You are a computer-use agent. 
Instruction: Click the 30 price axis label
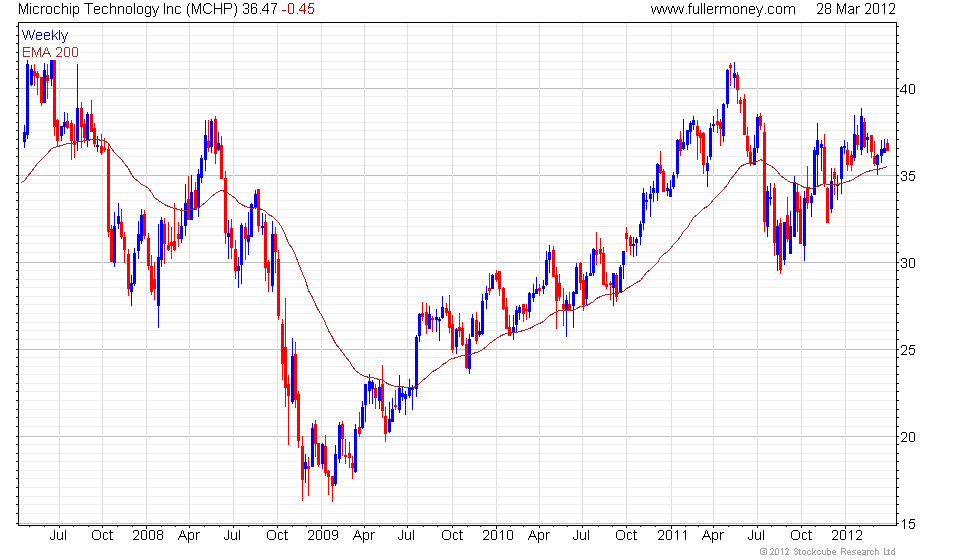coord(908,263)
